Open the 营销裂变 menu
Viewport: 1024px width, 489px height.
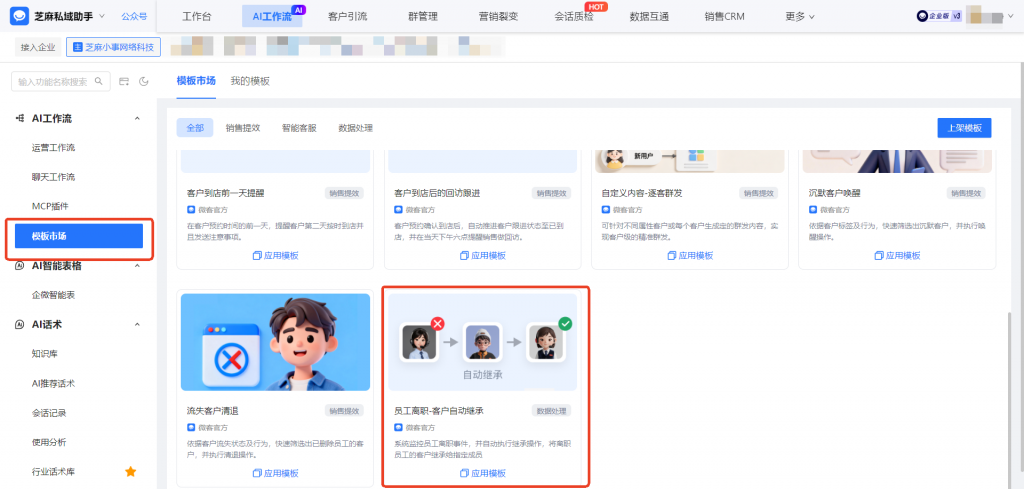coord(498,16)
